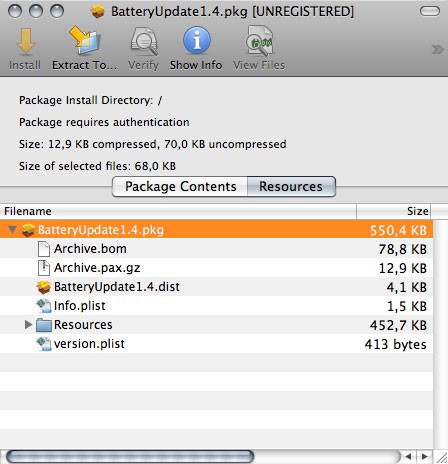Click the 1,5 KB size cell
448x464 pixels.
[407, 306]
